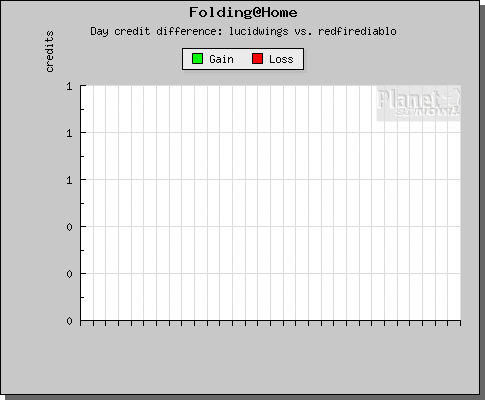Select the Gain legend label text

[221, 59]
